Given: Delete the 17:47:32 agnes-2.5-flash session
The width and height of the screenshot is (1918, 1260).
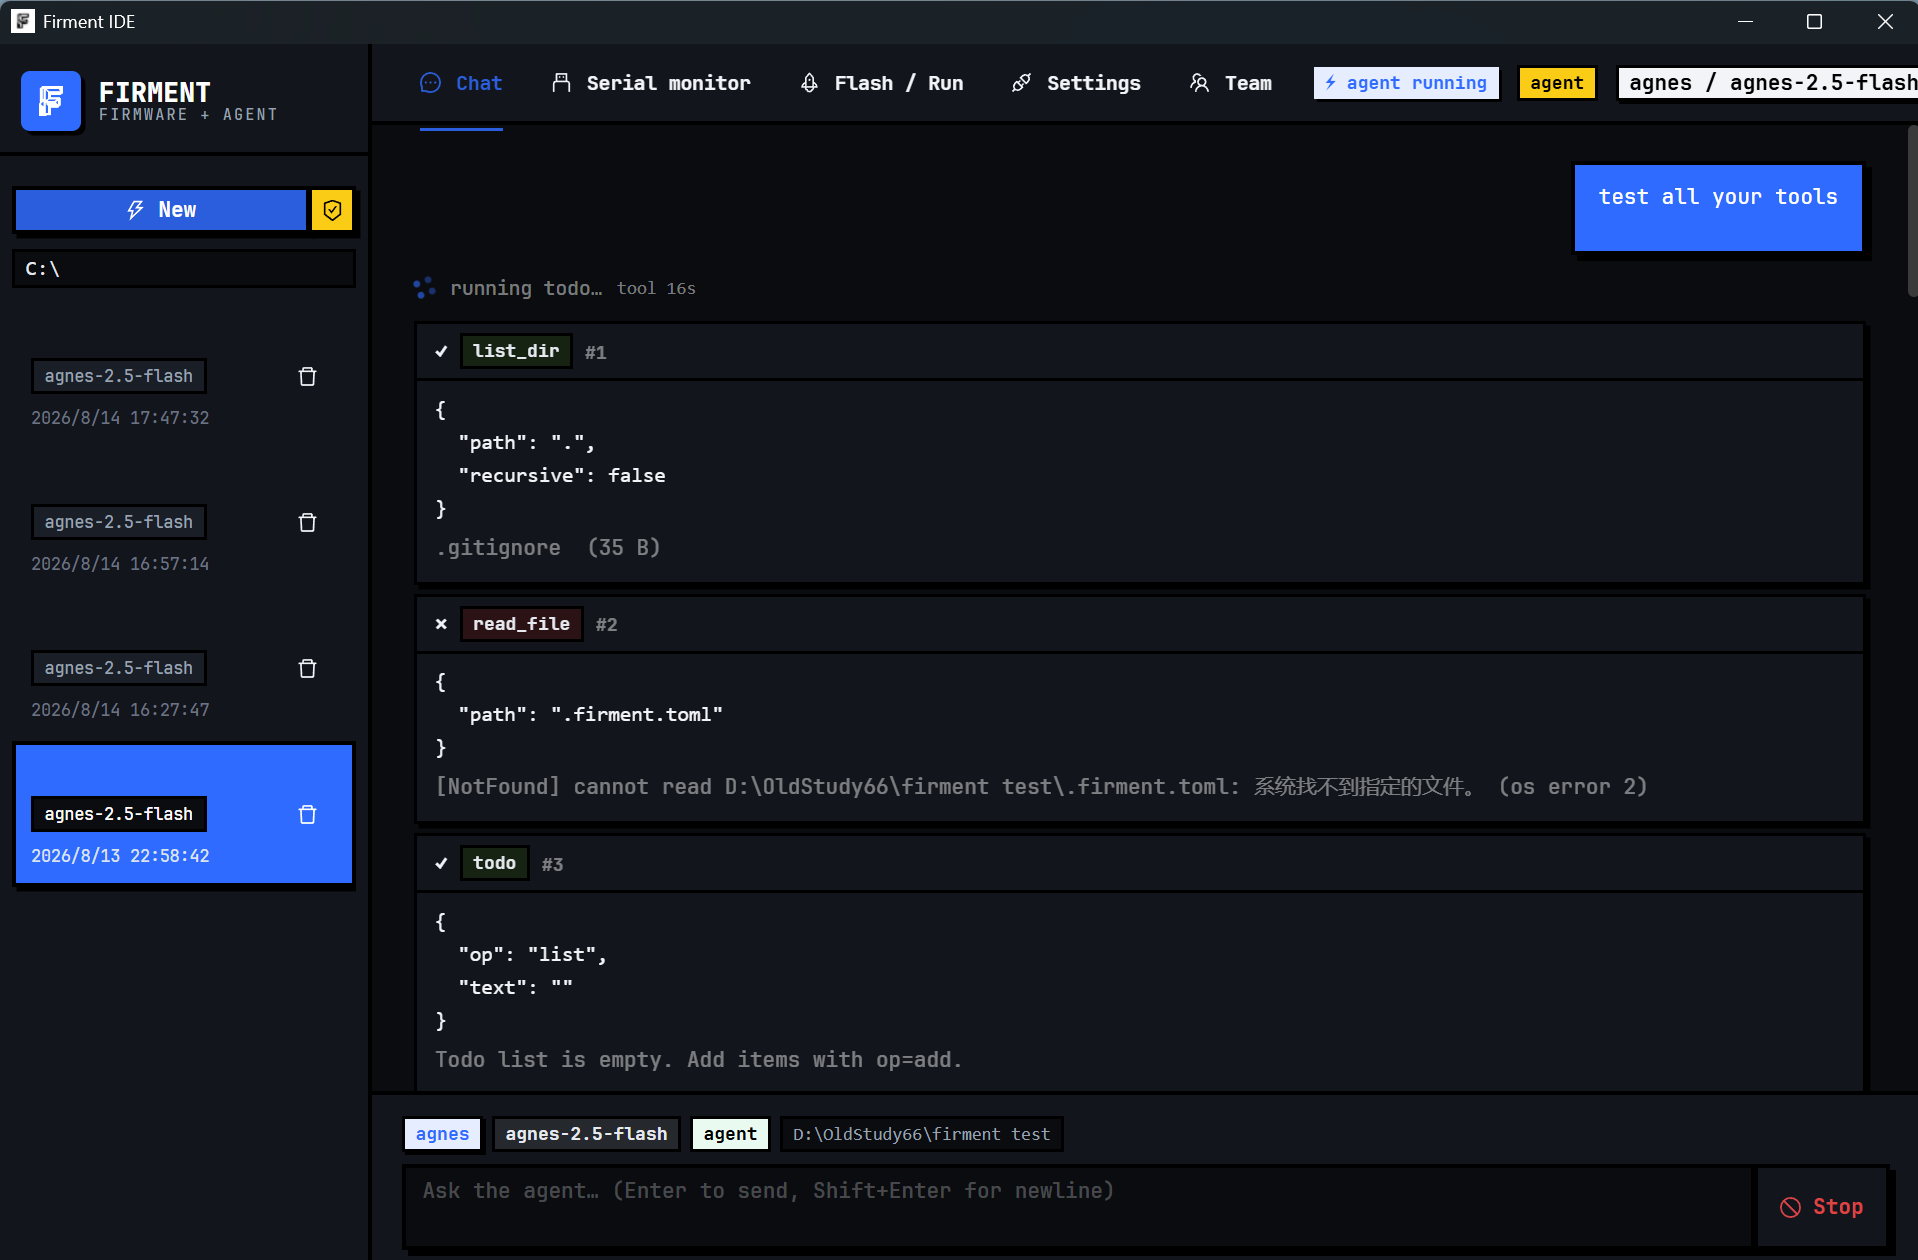Looking at the screenshot, I should 307,376.
